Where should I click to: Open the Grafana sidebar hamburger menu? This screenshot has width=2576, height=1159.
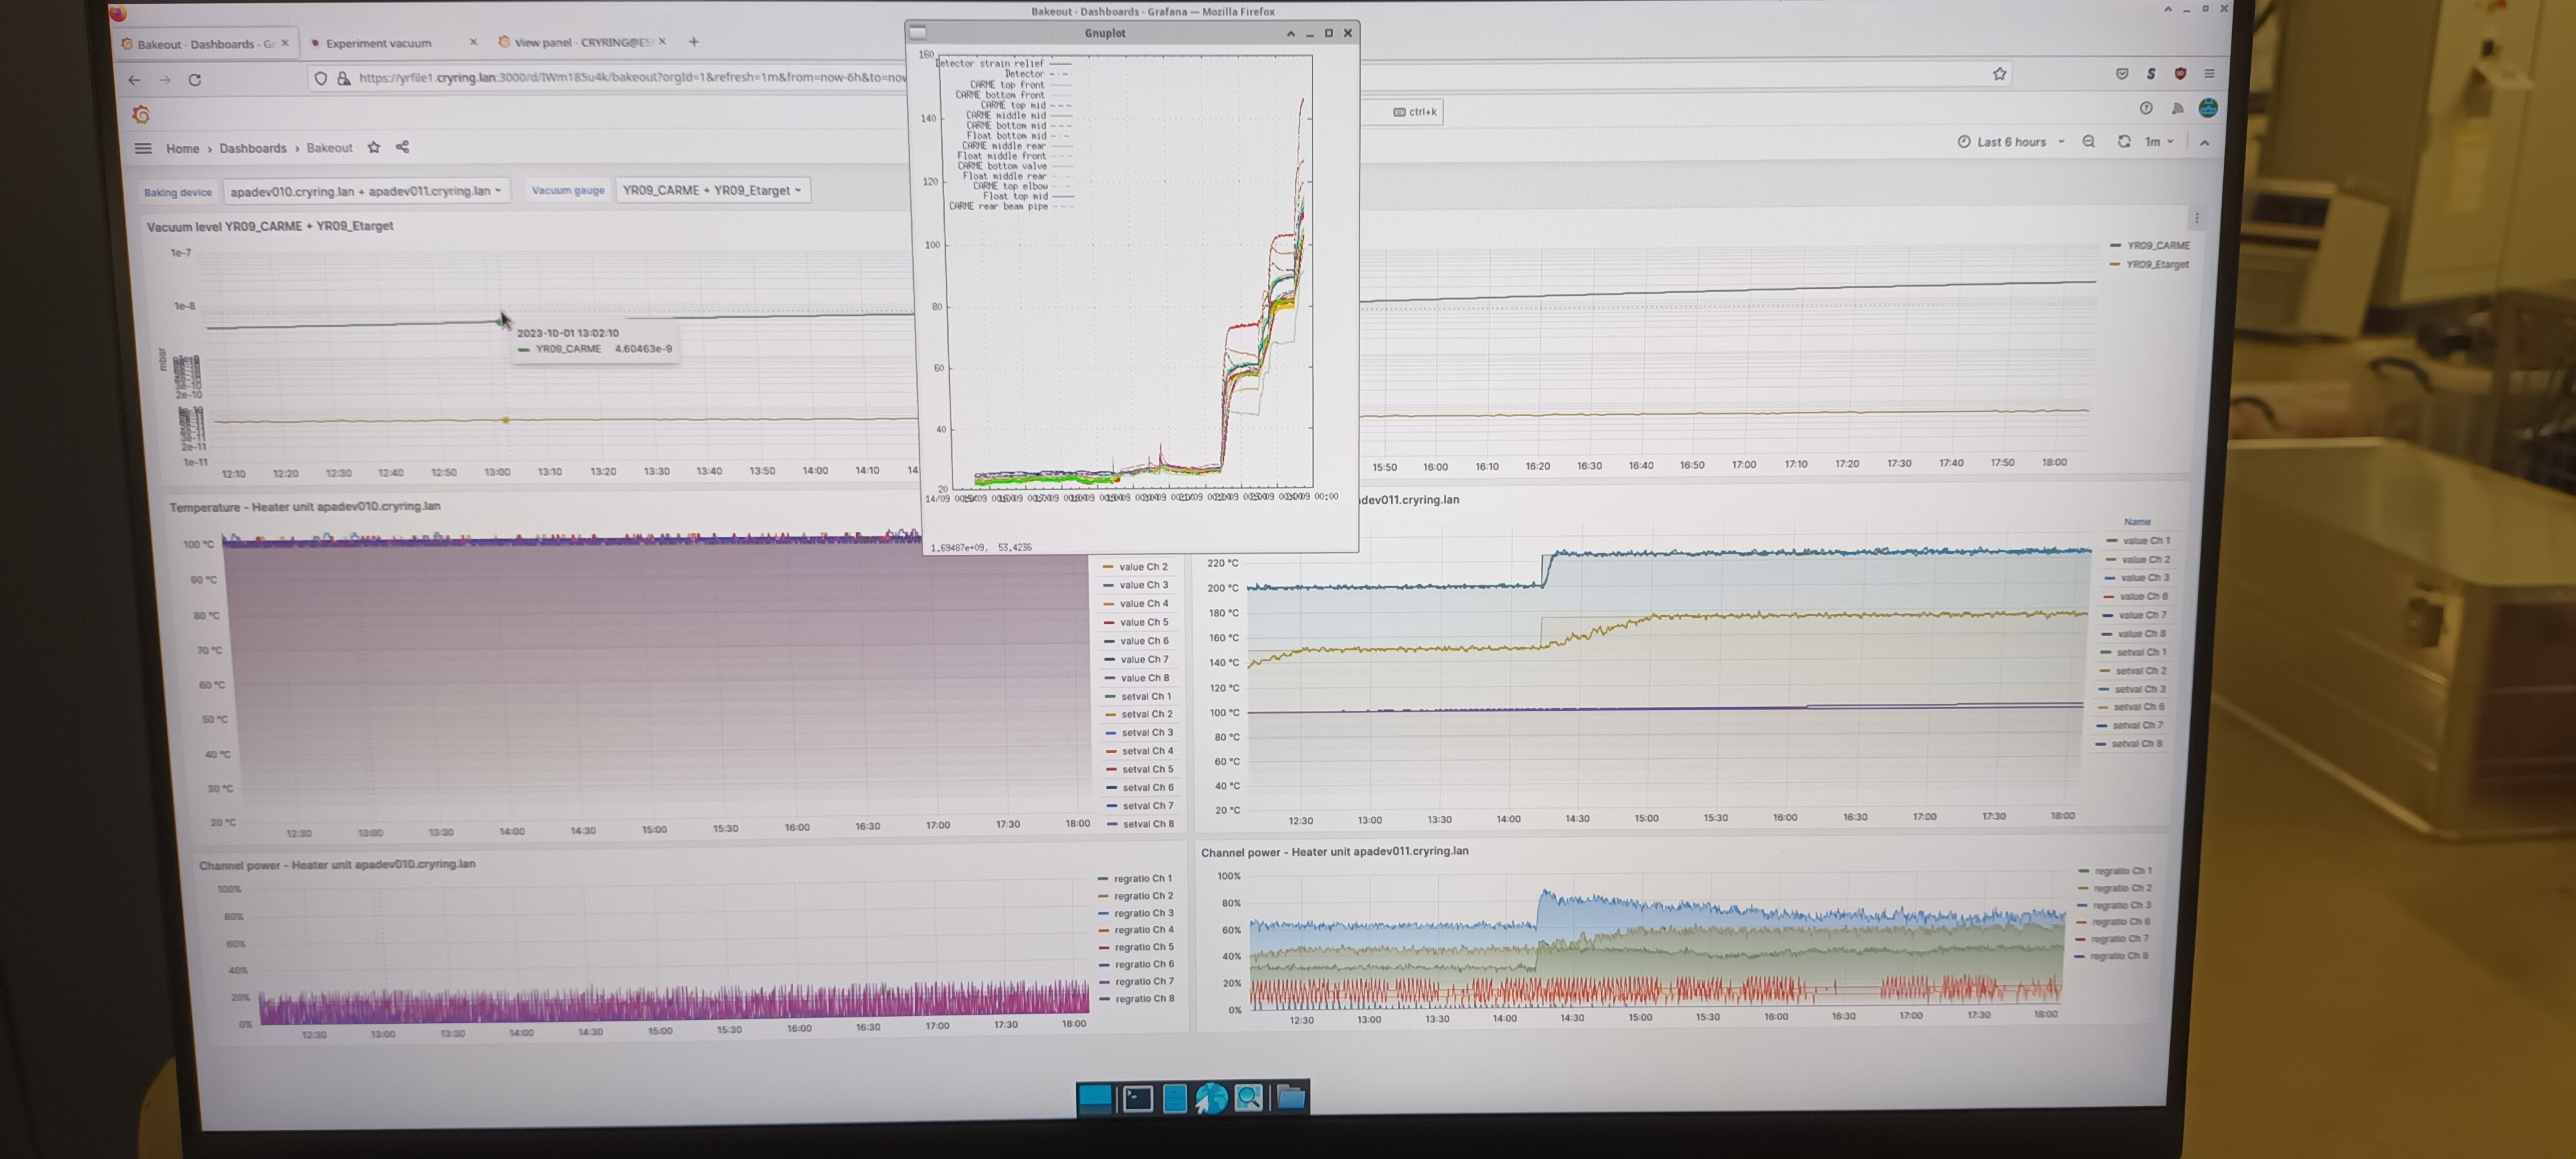tap(143, 148)
